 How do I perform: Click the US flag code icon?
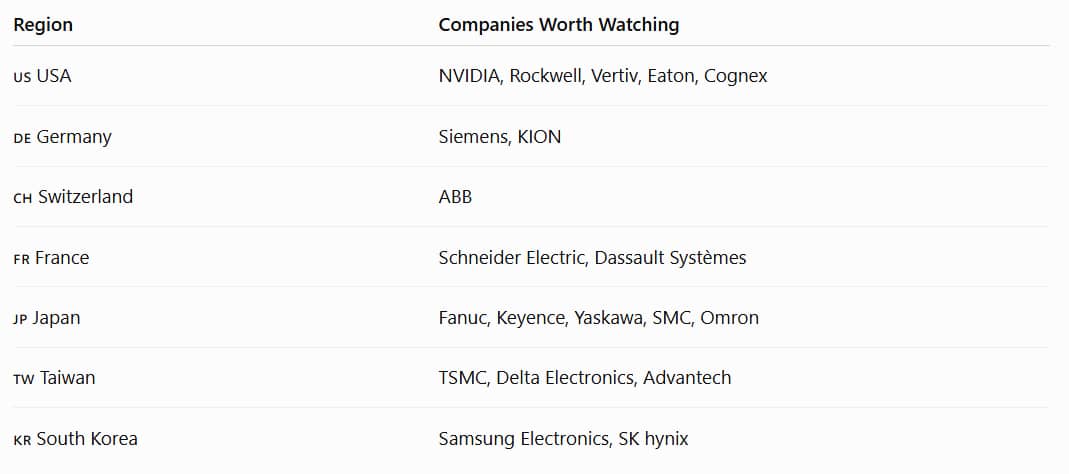click(22, 78)
